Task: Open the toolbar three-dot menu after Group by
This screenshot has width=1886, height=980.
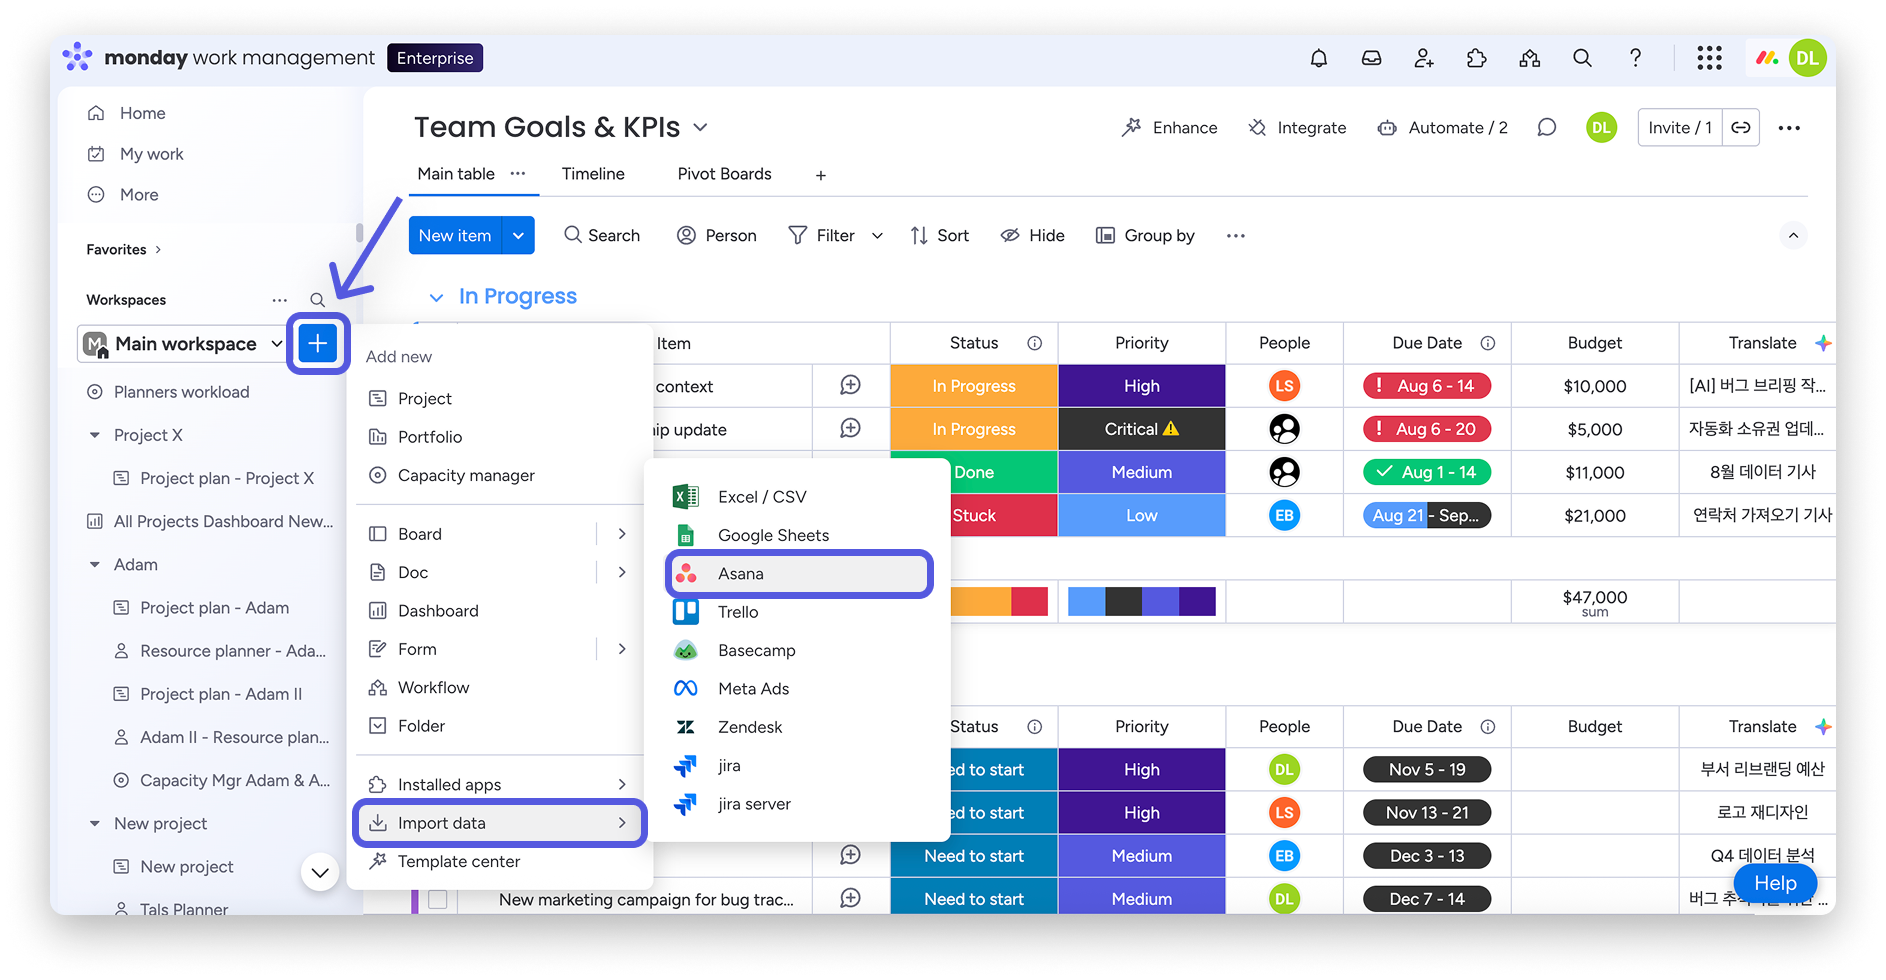Action: (1236, 236)
